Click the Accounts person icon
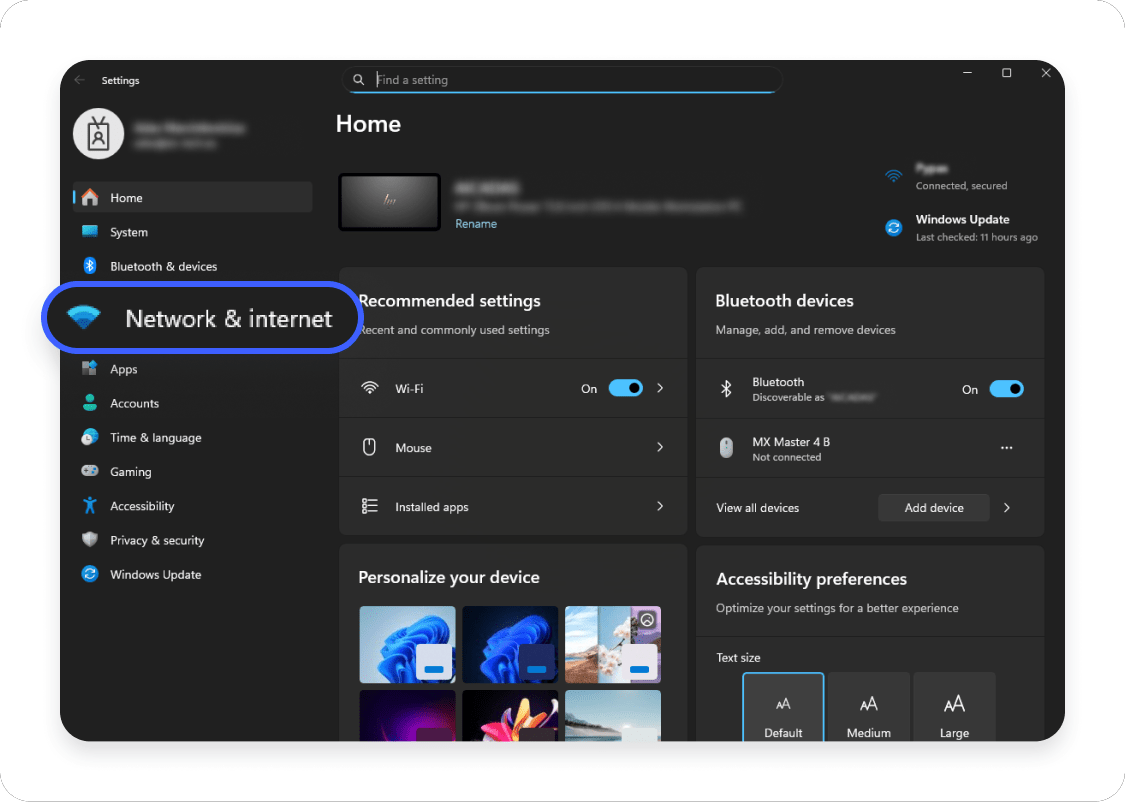The height and width of the screenshot is (802, 1125). pyautogui.click(x=90, y=402)
